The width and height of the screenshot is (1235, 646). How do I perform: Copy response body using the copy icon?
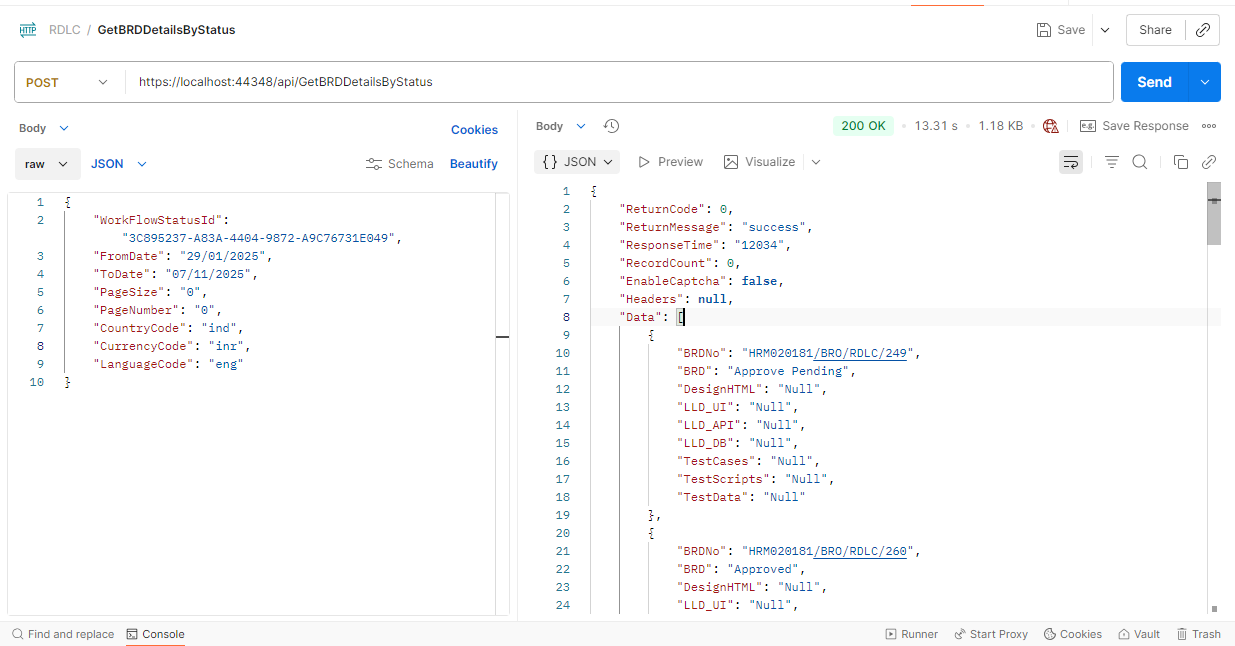coord(1180,162)
